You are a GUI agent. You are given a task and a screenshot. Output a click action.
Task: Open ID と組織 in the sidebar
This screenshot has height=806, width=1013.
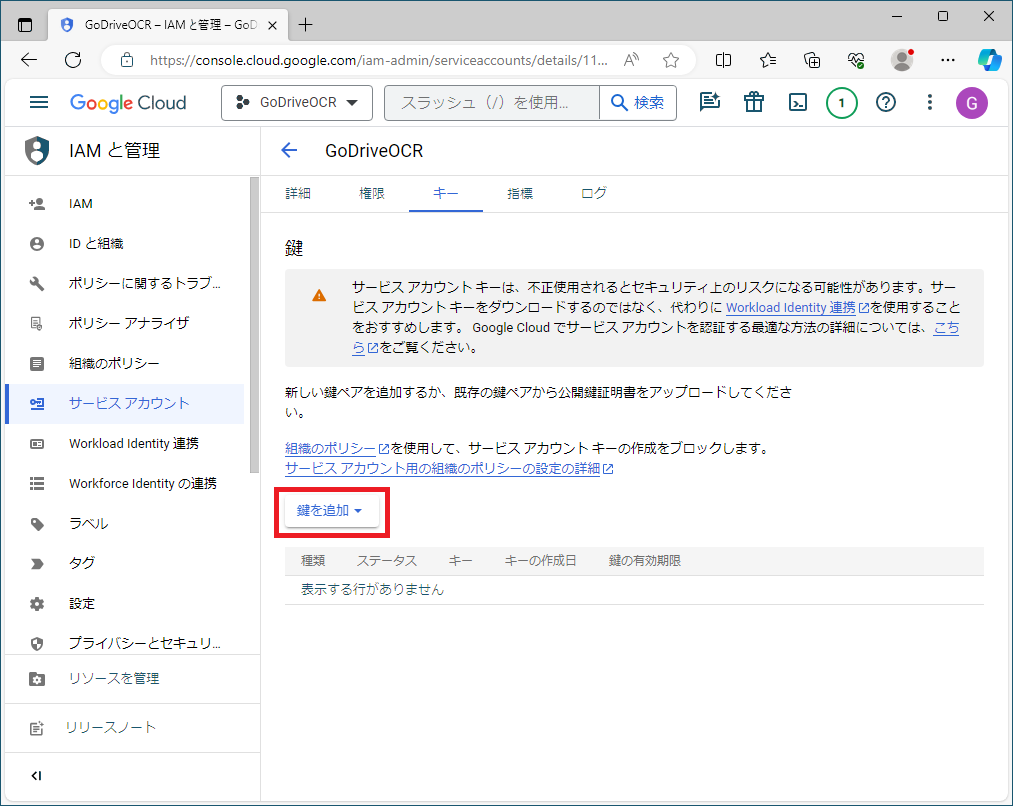pos(125,243)
